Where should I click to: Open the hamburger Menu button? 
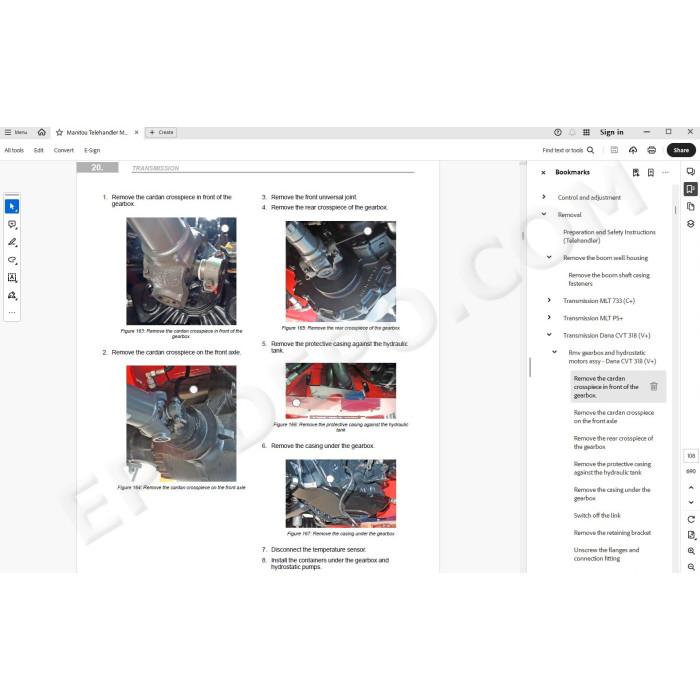coord(16,132)
